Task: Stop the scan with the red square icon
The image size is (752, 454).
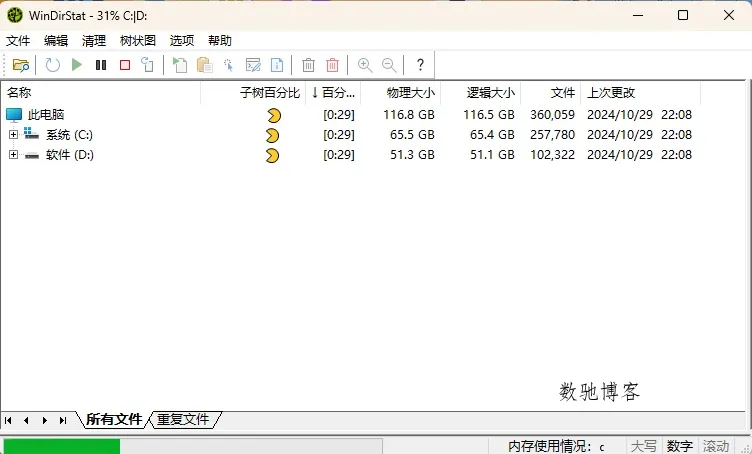Action: (125, 65)
